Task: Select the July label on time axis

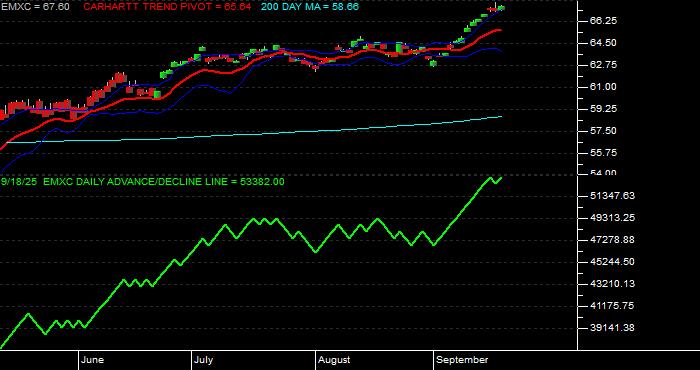Action: click(x=204, y=360)
